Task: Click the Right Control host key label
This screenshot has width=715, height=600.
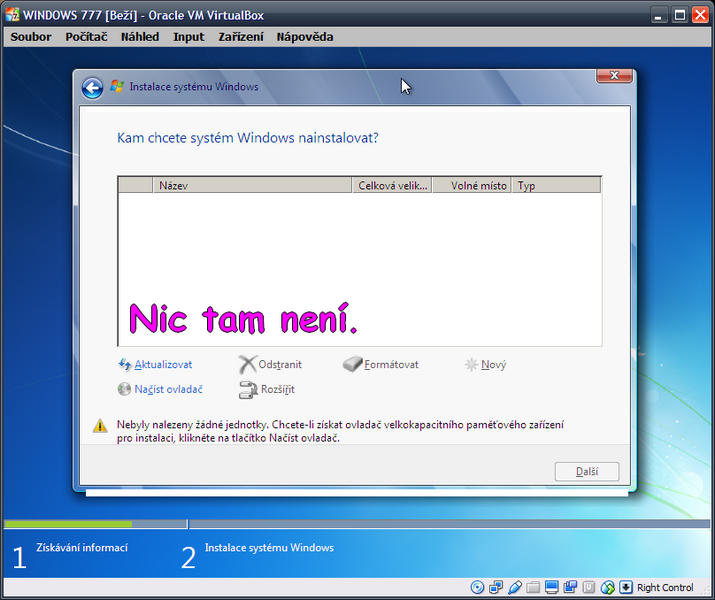Action: click(665, 588)
